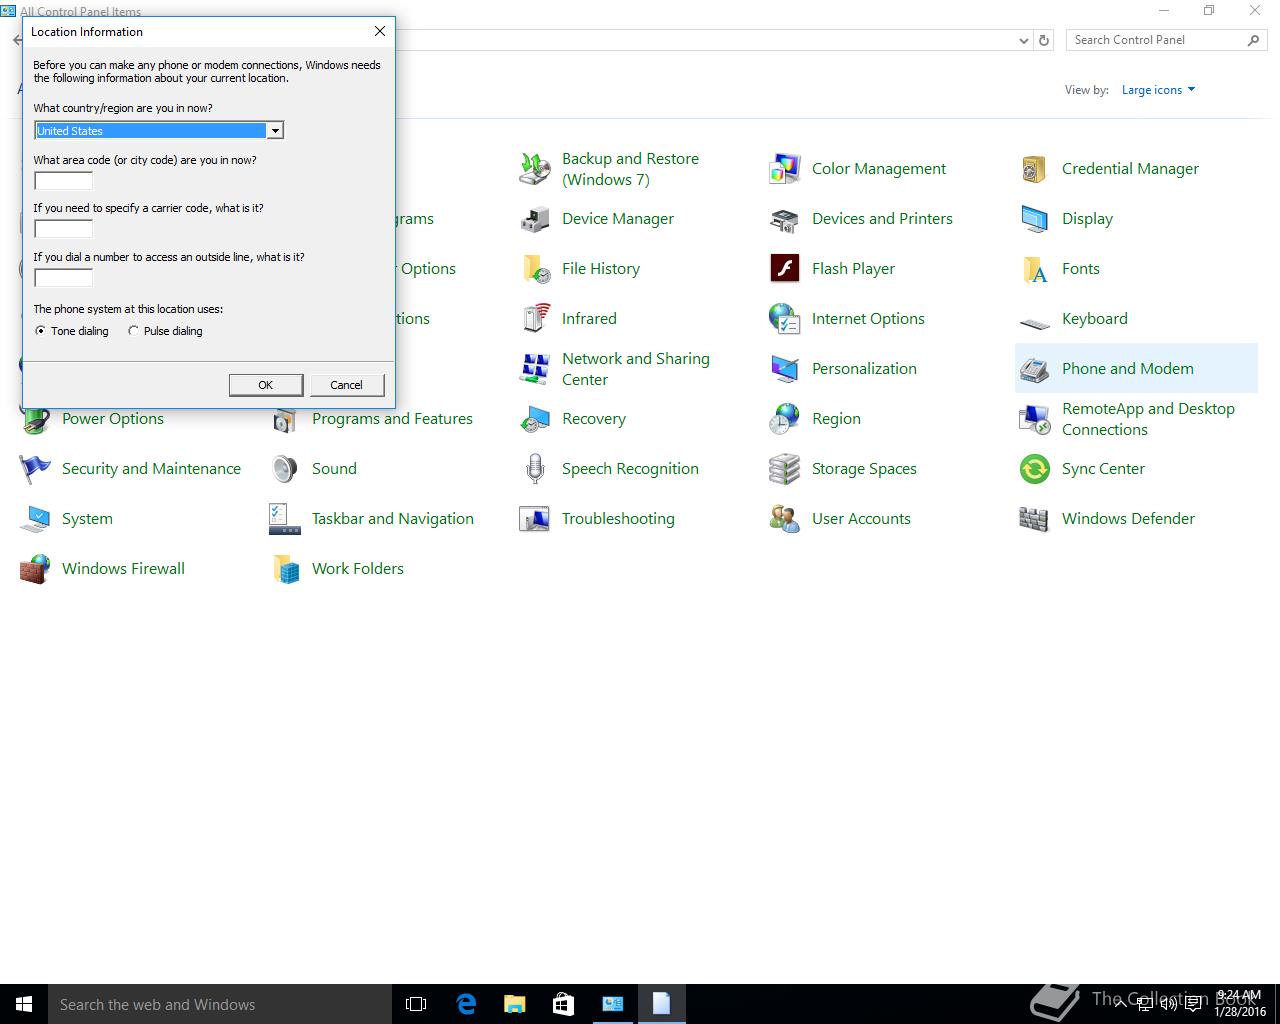Open the Phone and Modem icon
Viewport: 1280px width, 1024px height.
1035,369
